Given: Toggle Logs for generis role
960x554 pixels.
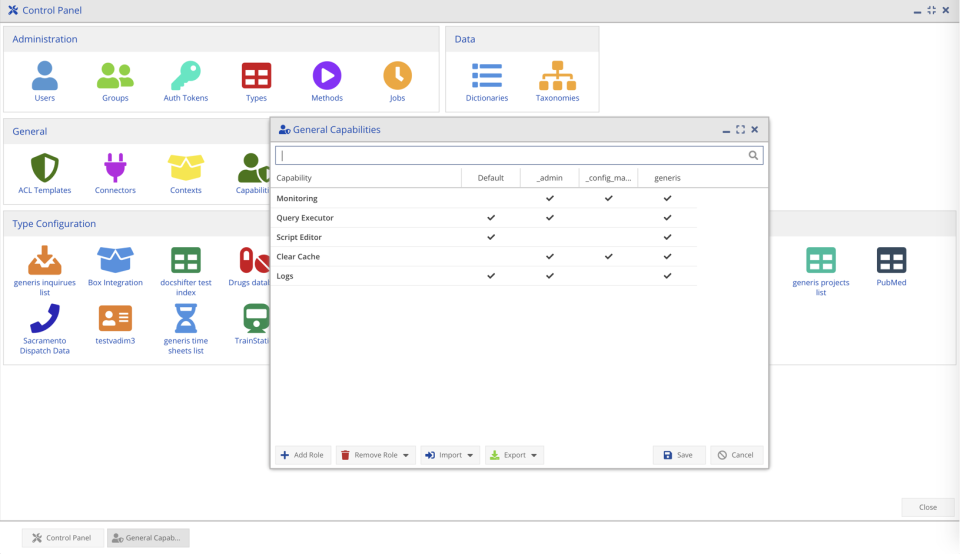Looking at the screenshot, I should (667, 276).
